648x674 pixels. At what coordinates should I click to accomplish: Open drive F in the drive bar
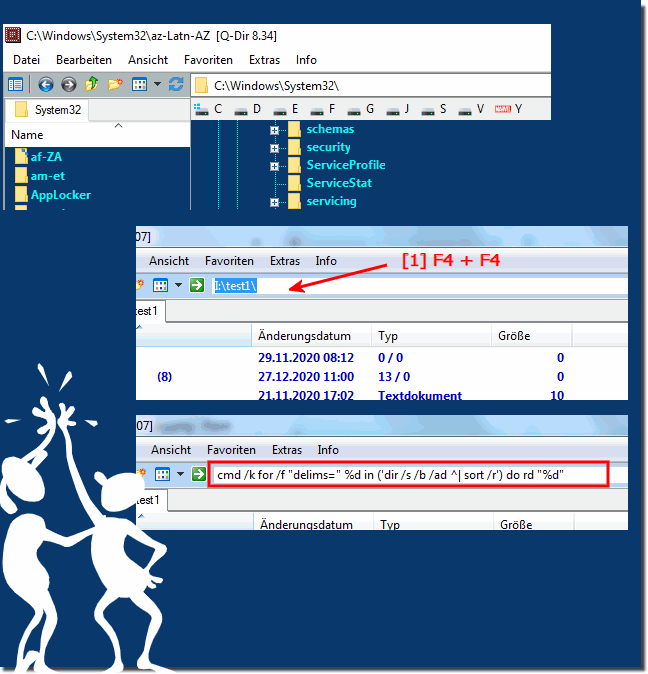tap(323, 109)
